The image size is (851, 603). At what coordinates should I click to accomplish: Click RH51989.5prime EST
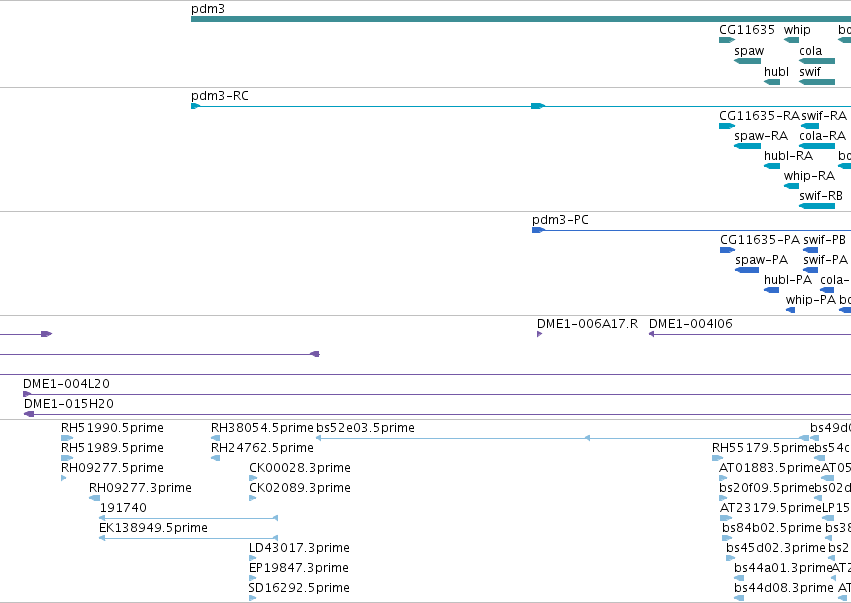coord(67,458)
